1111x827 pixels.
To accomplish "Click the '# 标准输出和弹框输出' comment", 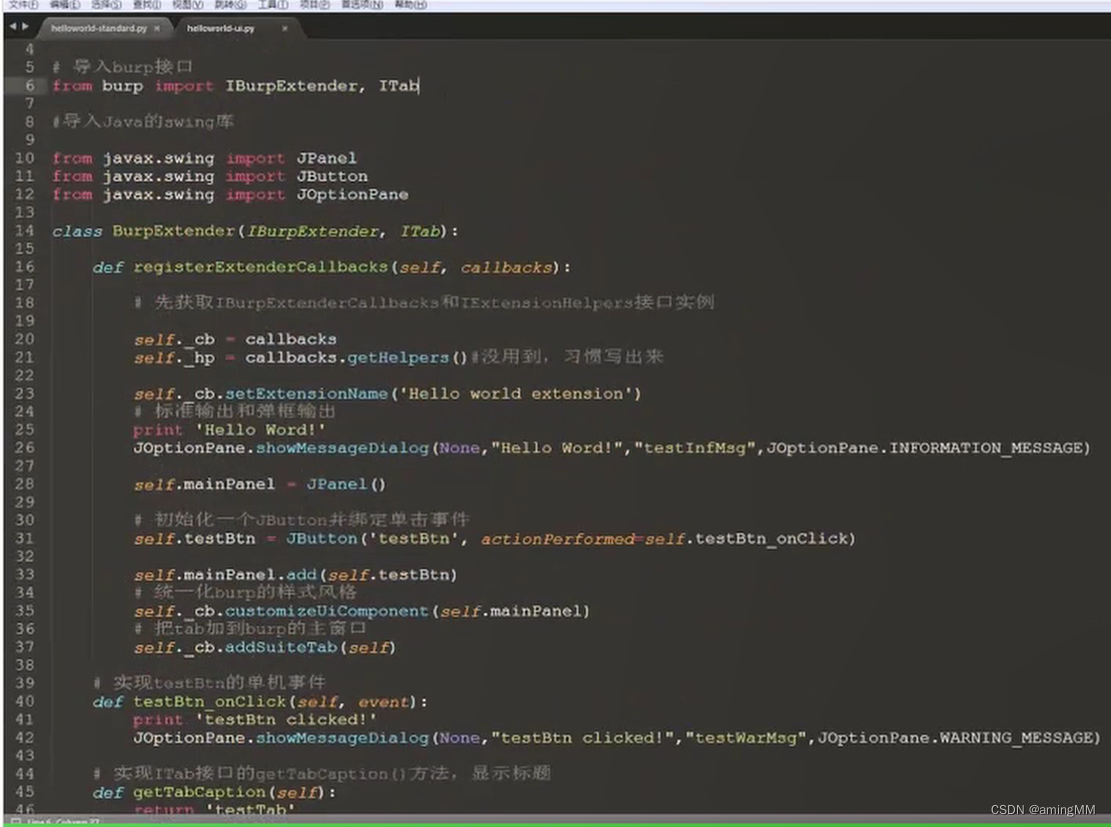I will click(x=235, y=411).
